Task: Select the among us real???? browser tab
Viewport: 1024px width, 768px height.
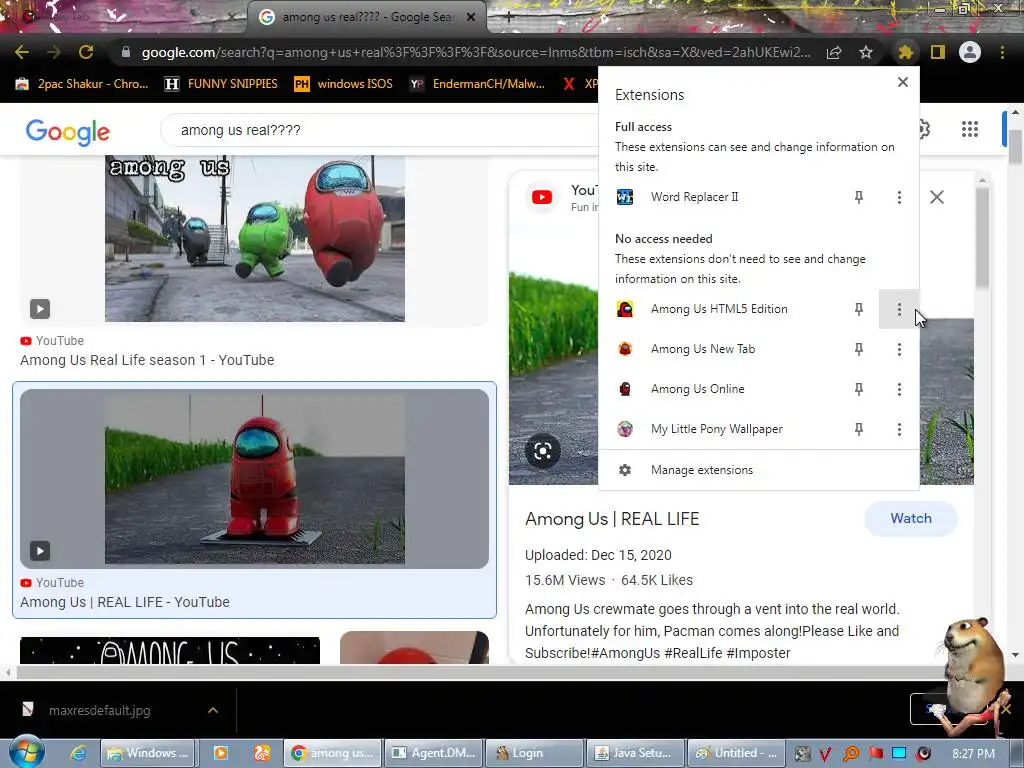Action: tap(366, 17)
